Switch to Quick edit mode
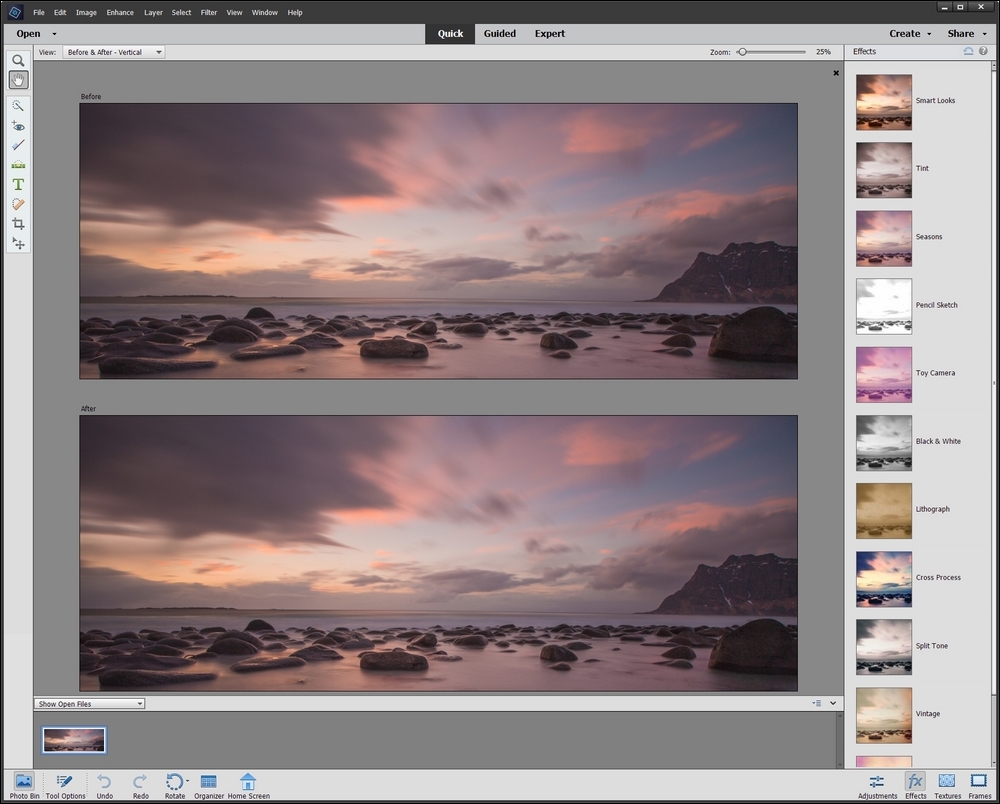Image resolution: width=1000 pixels, height=804 pixels. (x=450, y=34)
